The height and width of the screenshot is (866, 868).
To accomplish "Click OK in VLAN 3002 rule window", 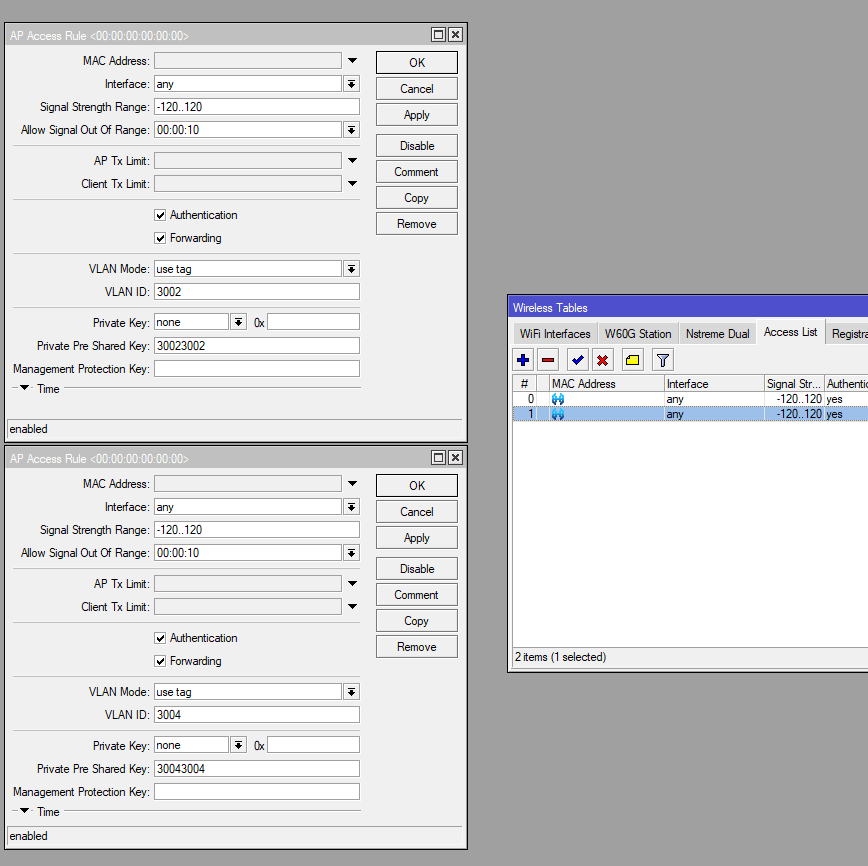I will coord(417,63).
